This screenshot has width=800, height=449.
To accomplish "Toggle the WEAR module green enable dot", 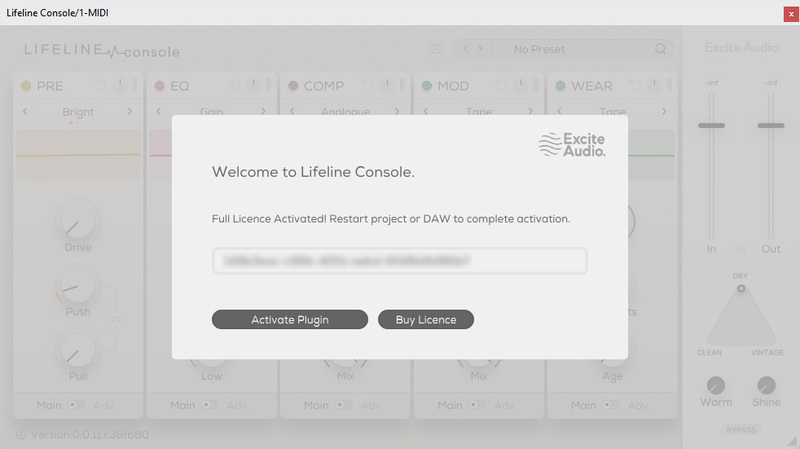I will click(561, 86).
